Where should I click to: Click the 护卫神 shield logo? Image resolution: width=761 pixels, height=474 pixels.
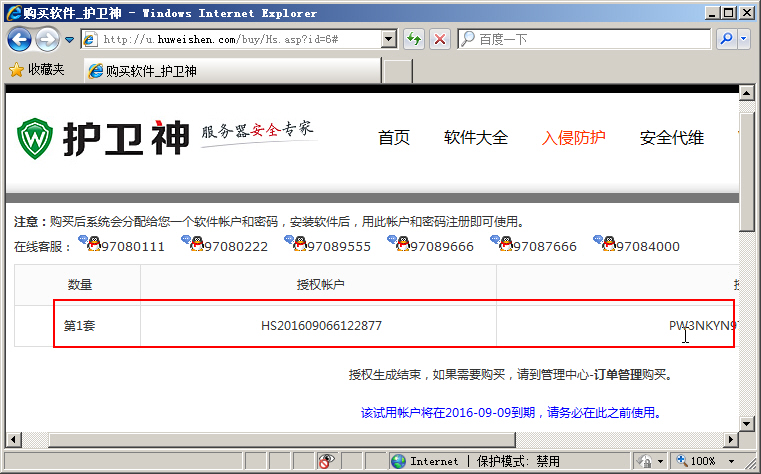tap(35, 139)
